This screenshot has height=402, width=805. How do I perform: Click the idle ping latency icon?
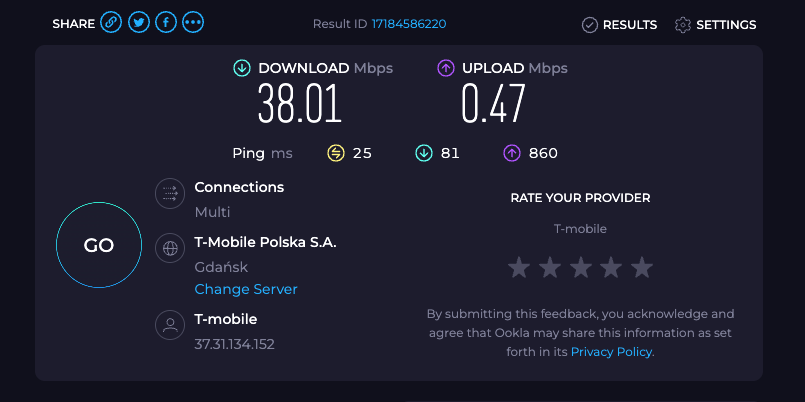click(x=336, y=153)
